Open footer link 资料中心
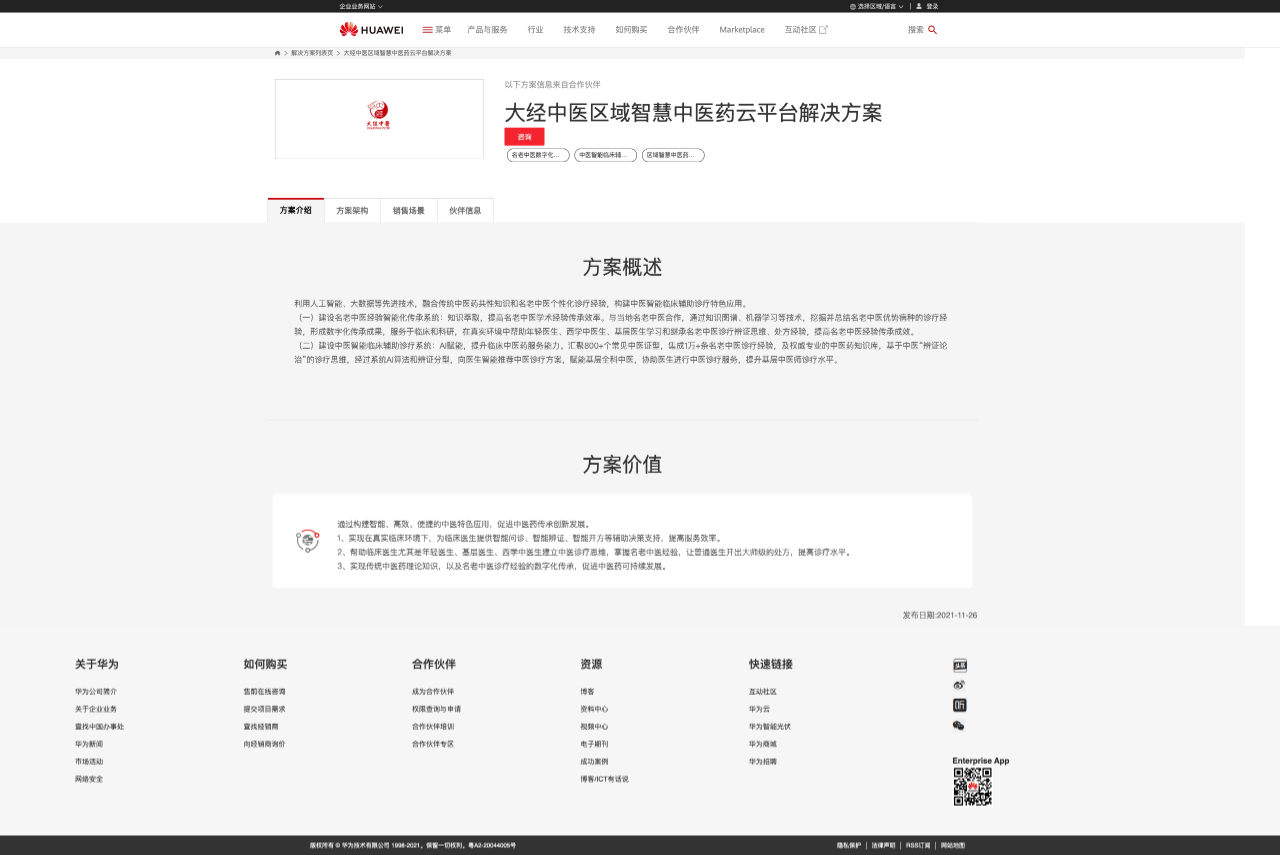 594,709
